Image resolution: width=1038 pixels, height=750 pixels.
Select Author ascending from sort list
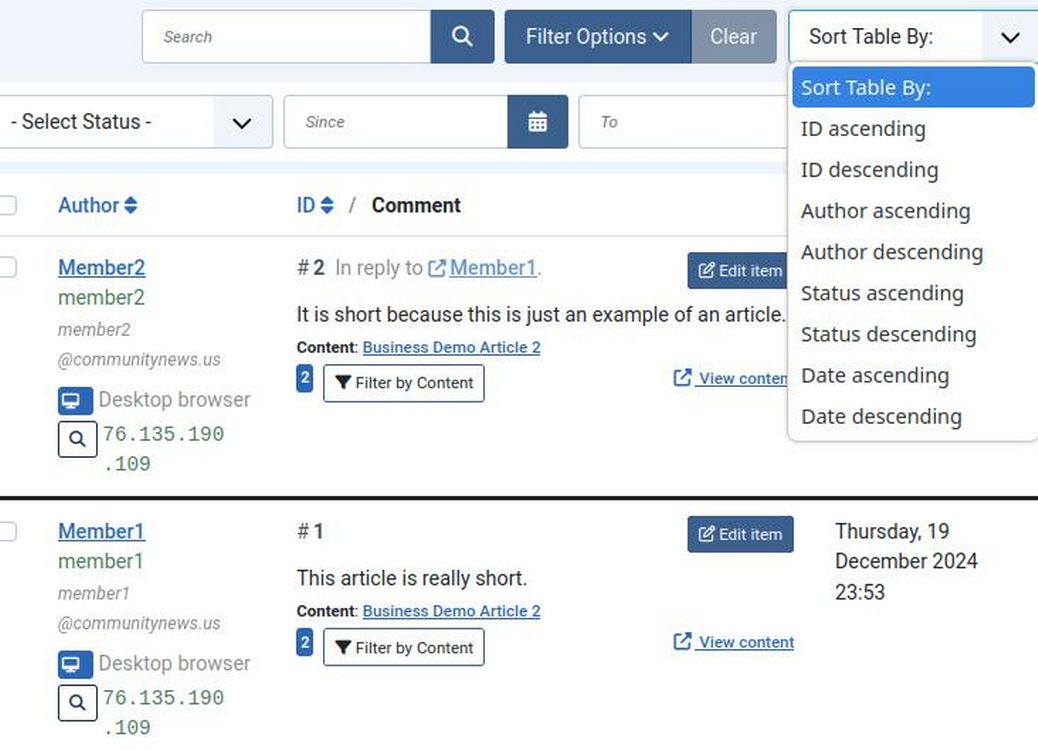coord(885,211)
